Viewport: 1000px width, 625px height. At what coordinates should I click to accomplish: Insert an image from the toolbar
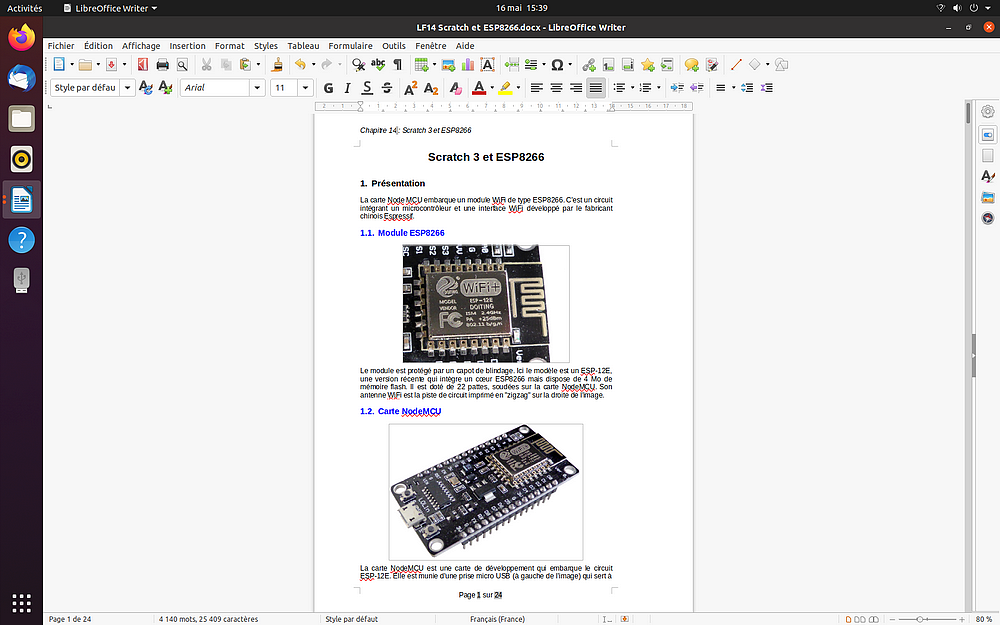point(448,64)
